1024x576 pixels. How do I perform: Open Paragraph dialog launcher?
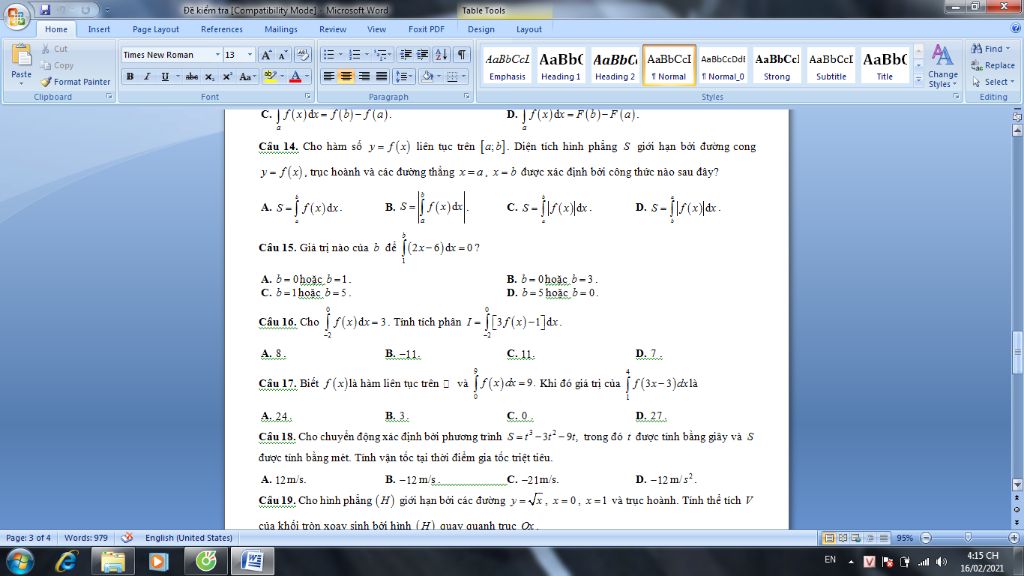click(x=466, y=97)
